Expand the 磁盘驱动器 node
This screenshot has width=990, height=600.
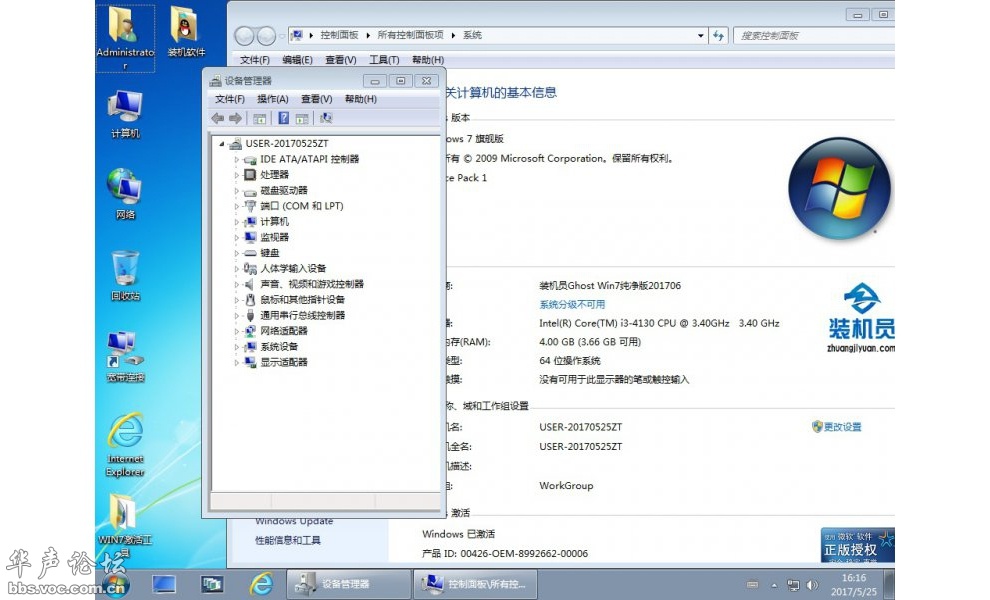237,191
